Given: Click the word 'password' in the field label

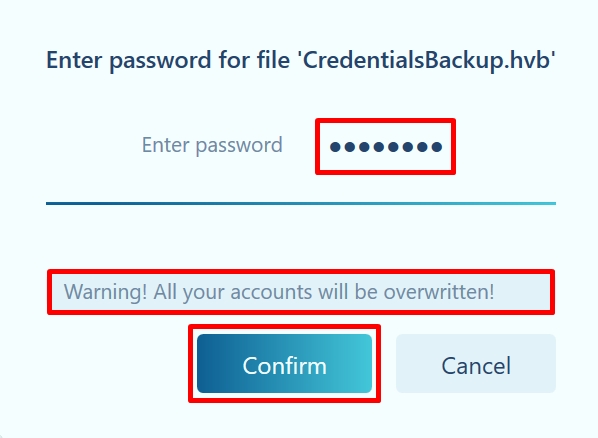Looking at the screenshot, I should 239,147.
